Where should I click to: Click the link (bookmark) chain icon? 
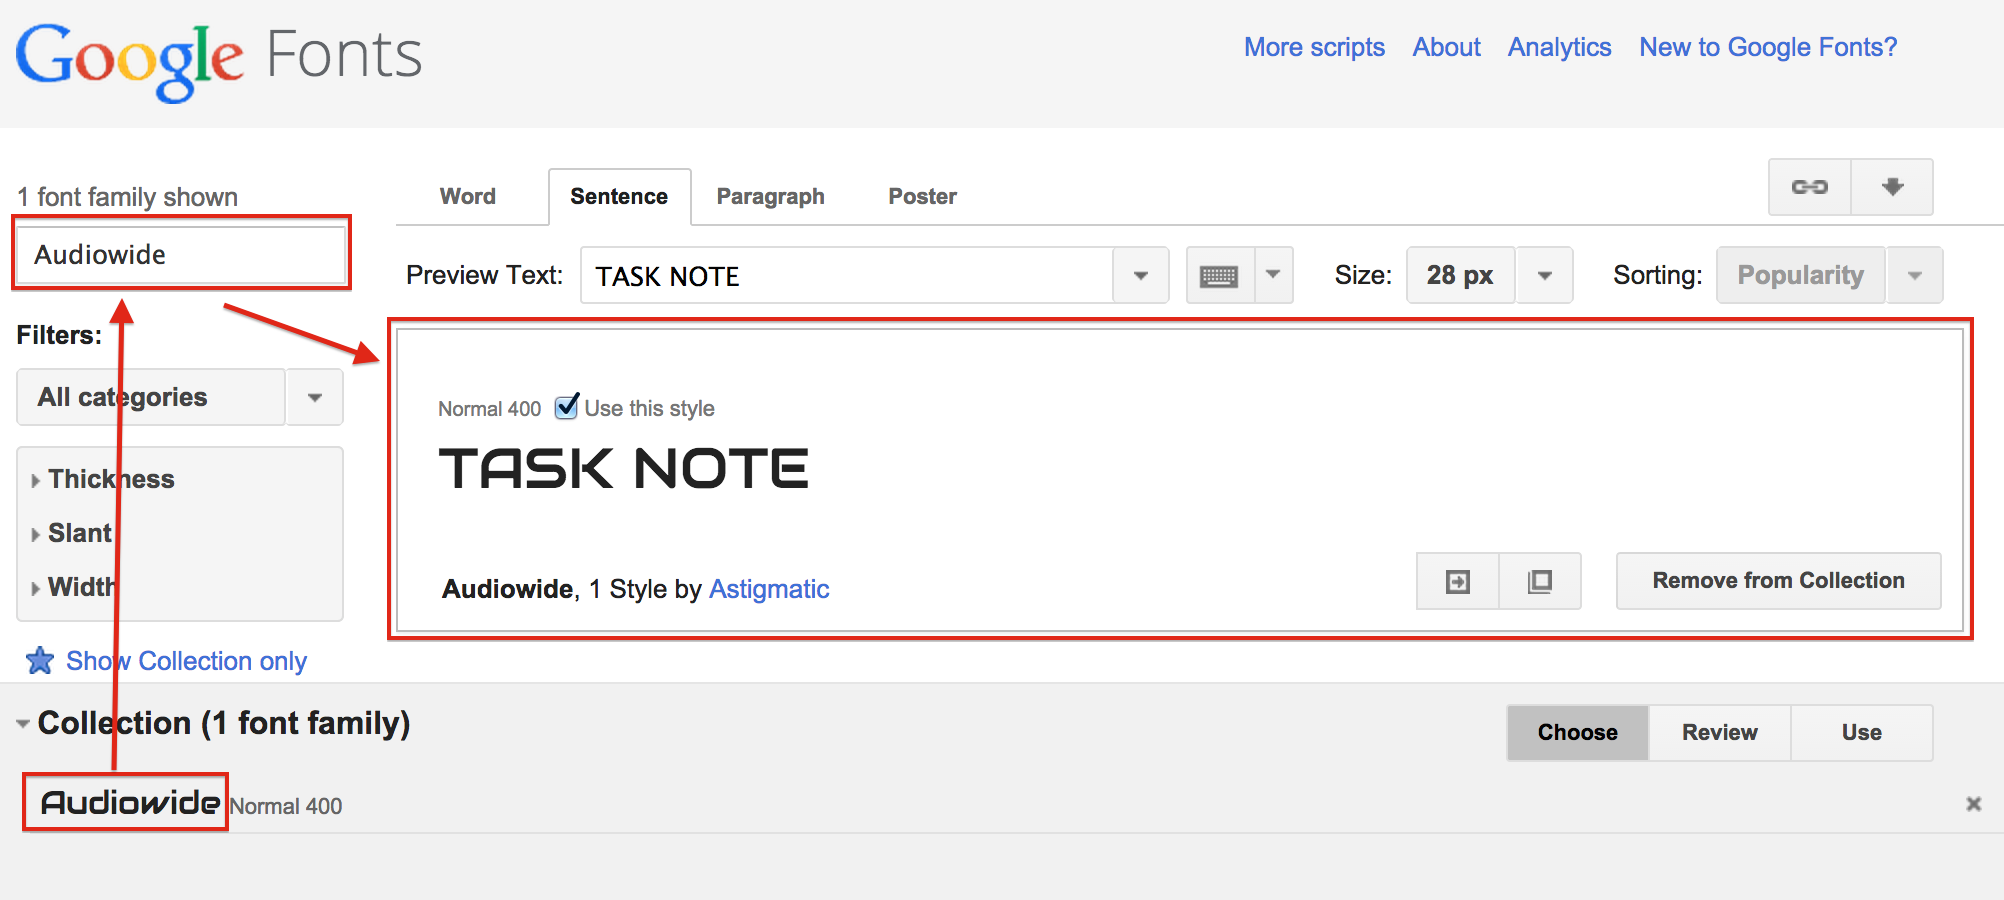1809,187
